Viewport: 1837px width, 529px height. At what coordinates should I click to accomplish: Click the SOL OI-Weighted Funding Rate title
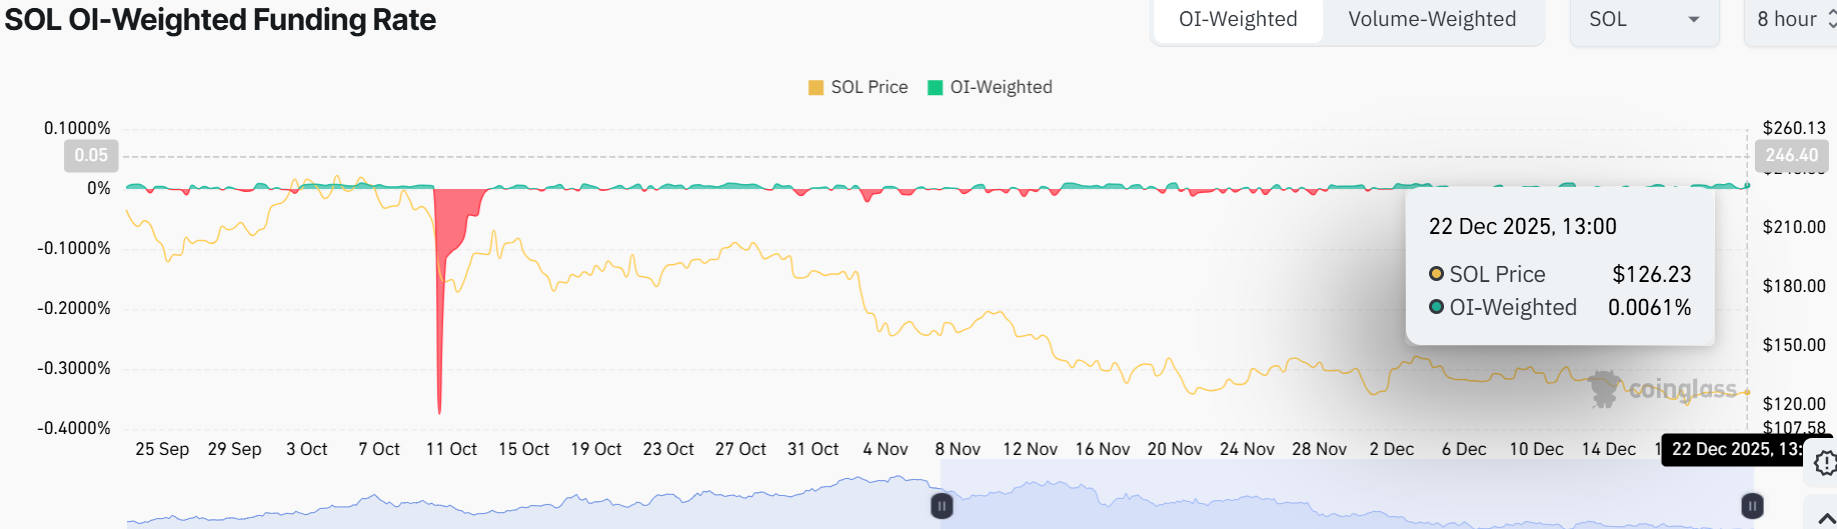(220, 20)
